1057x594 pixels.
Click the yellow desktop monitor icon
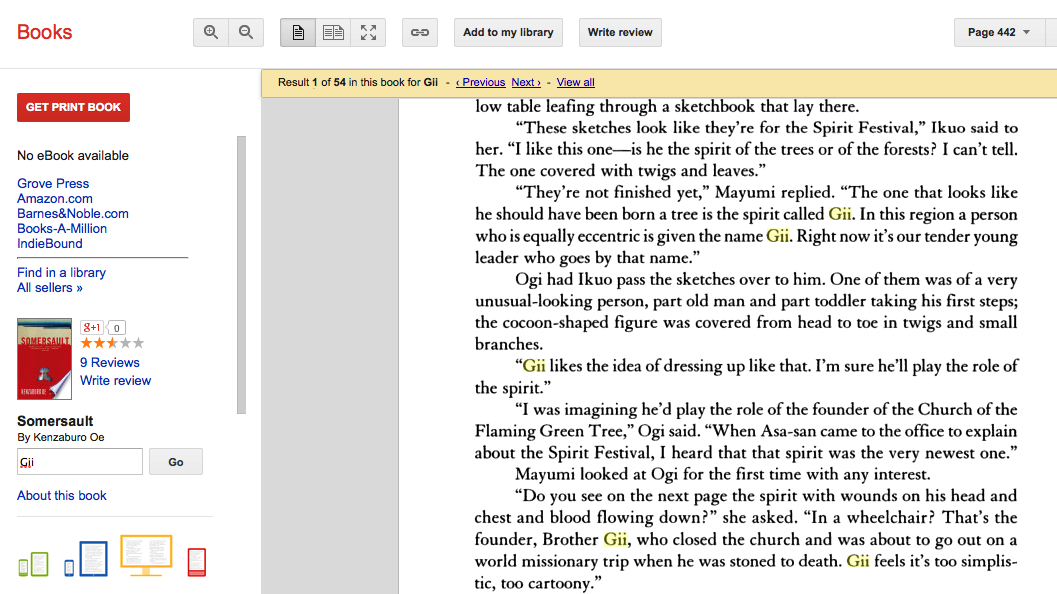click(x=146, y=556)
